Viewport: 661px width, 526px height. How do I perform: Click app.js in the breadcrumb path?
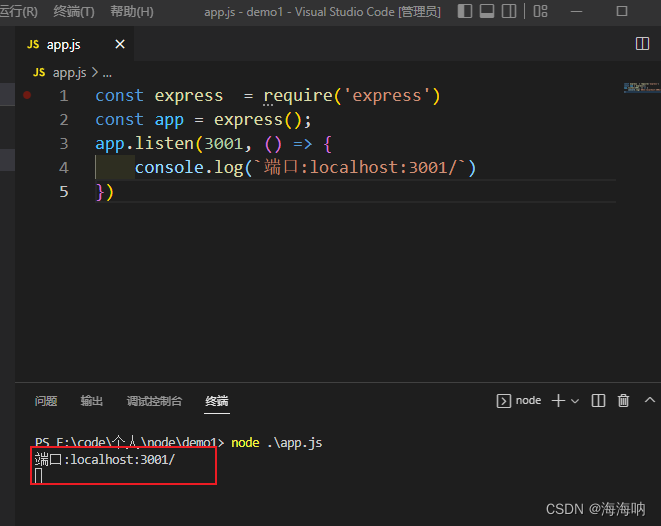point(70,73)
